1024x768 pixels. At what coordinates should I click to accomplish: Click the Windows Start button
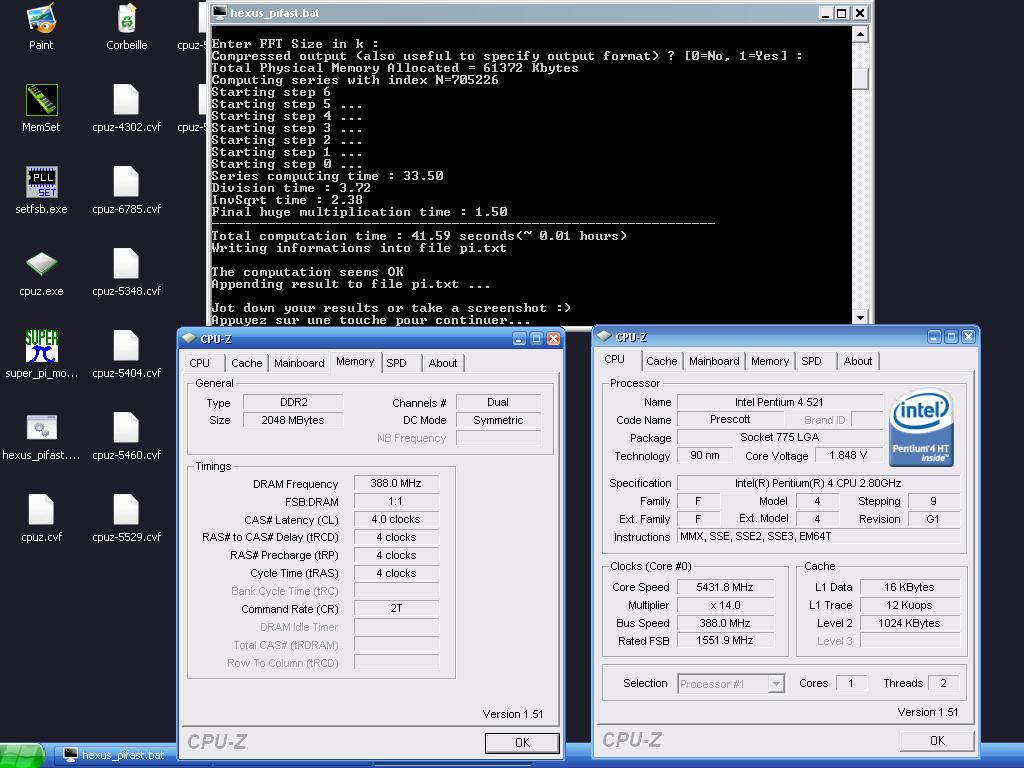click(22, 755)
